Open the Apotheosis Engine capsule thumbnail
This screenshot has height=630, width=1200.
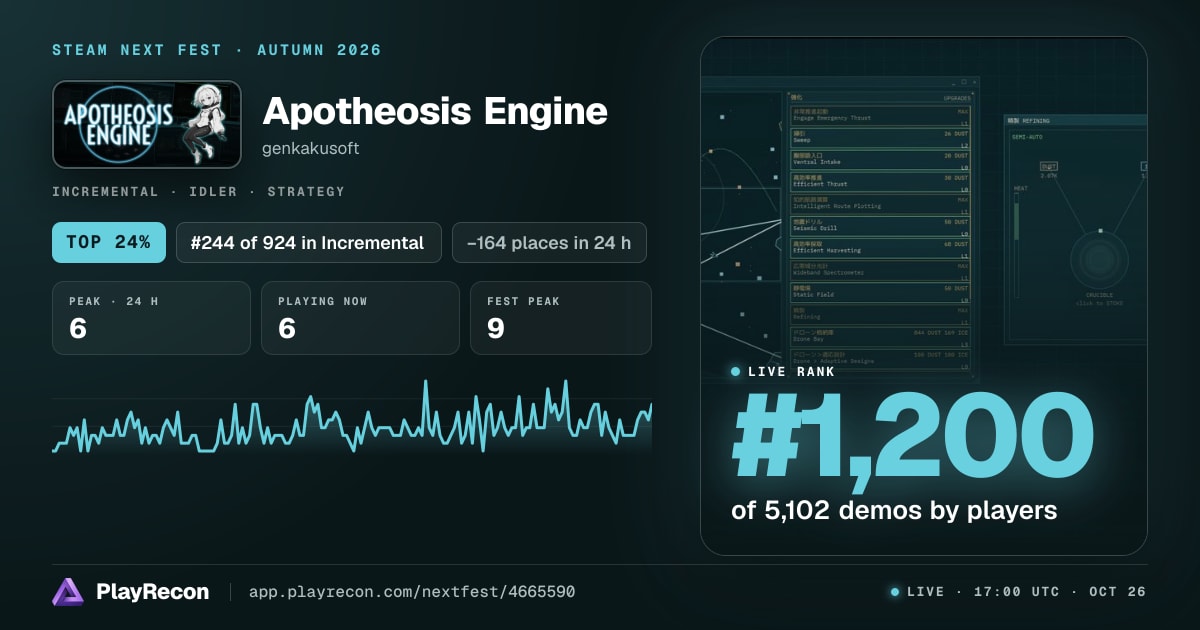(147, 124)
